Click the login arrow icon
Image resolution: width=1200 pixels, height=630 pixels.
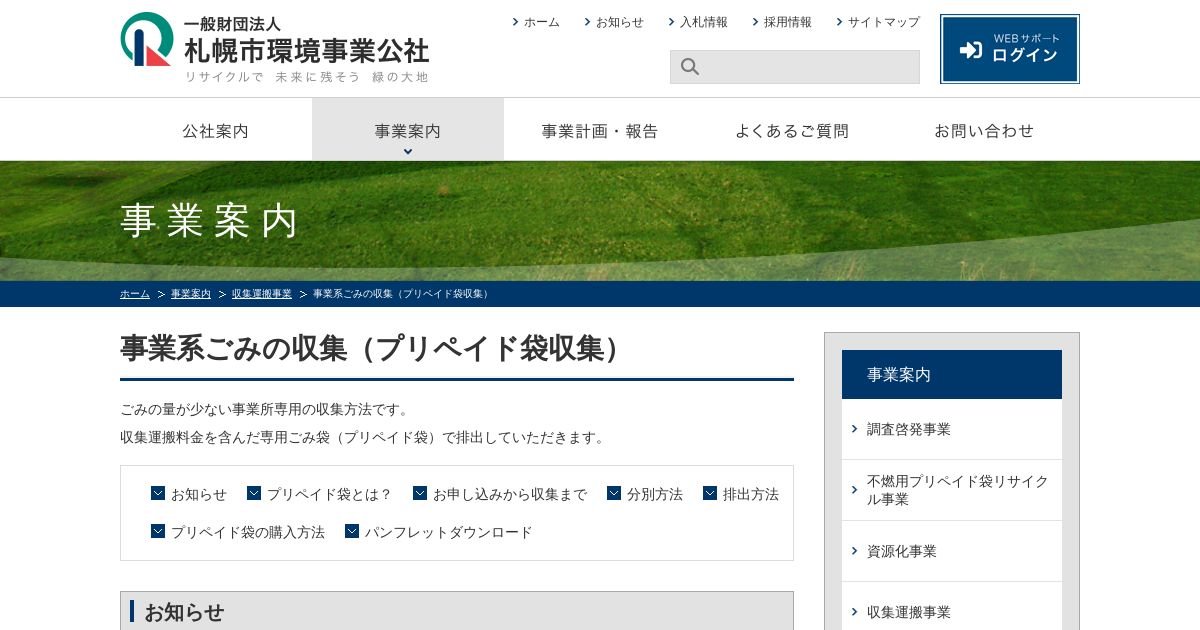point(970,50)
